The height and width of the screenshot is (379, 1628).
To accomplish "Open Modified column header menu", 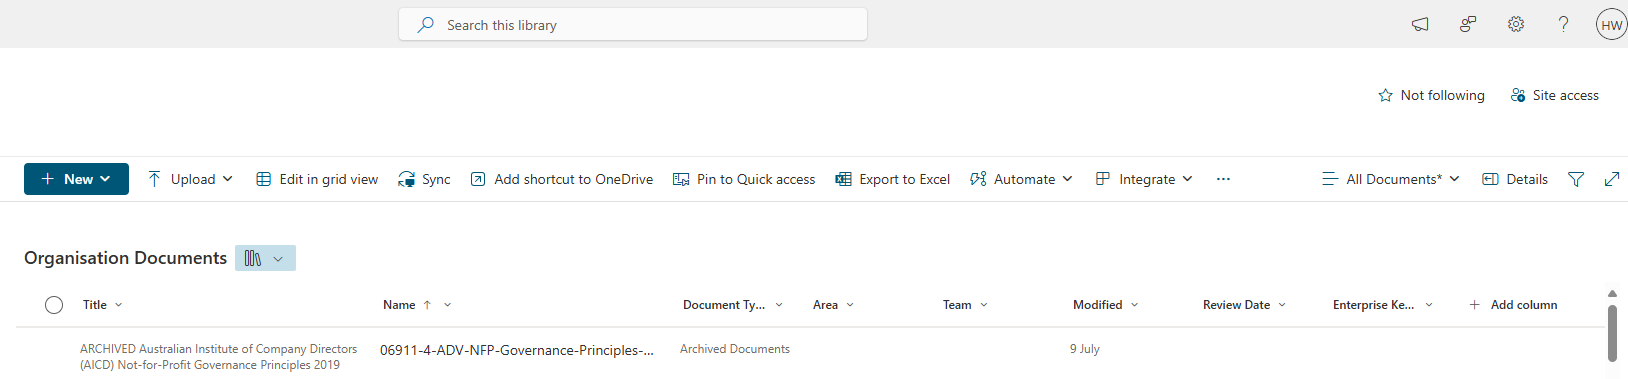I will (x=1106, y=305).
